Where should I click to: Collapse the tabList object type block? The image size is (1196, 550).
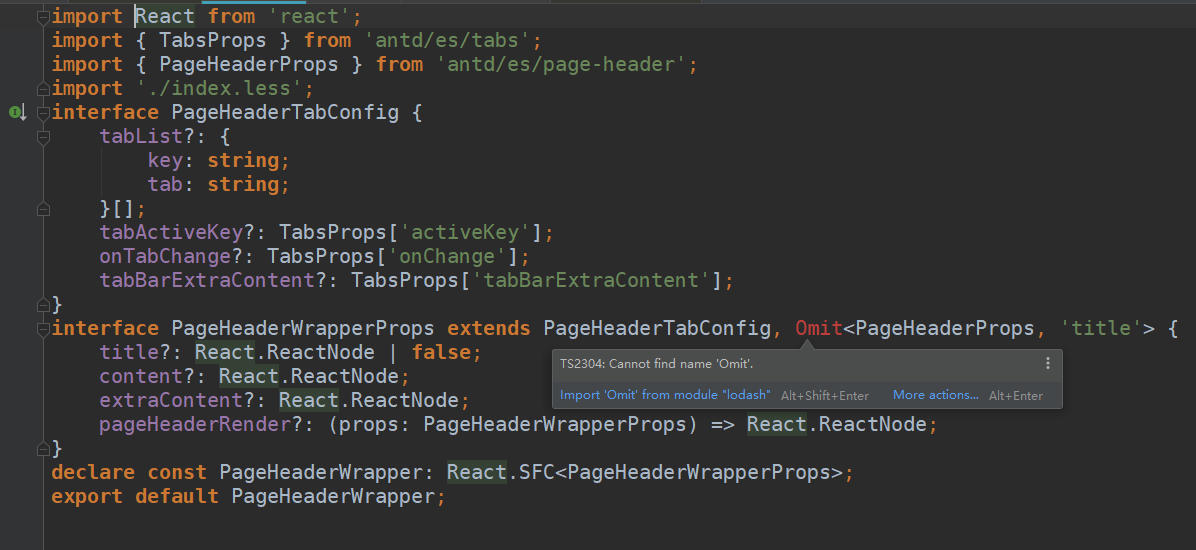click(x=43, y=137)
